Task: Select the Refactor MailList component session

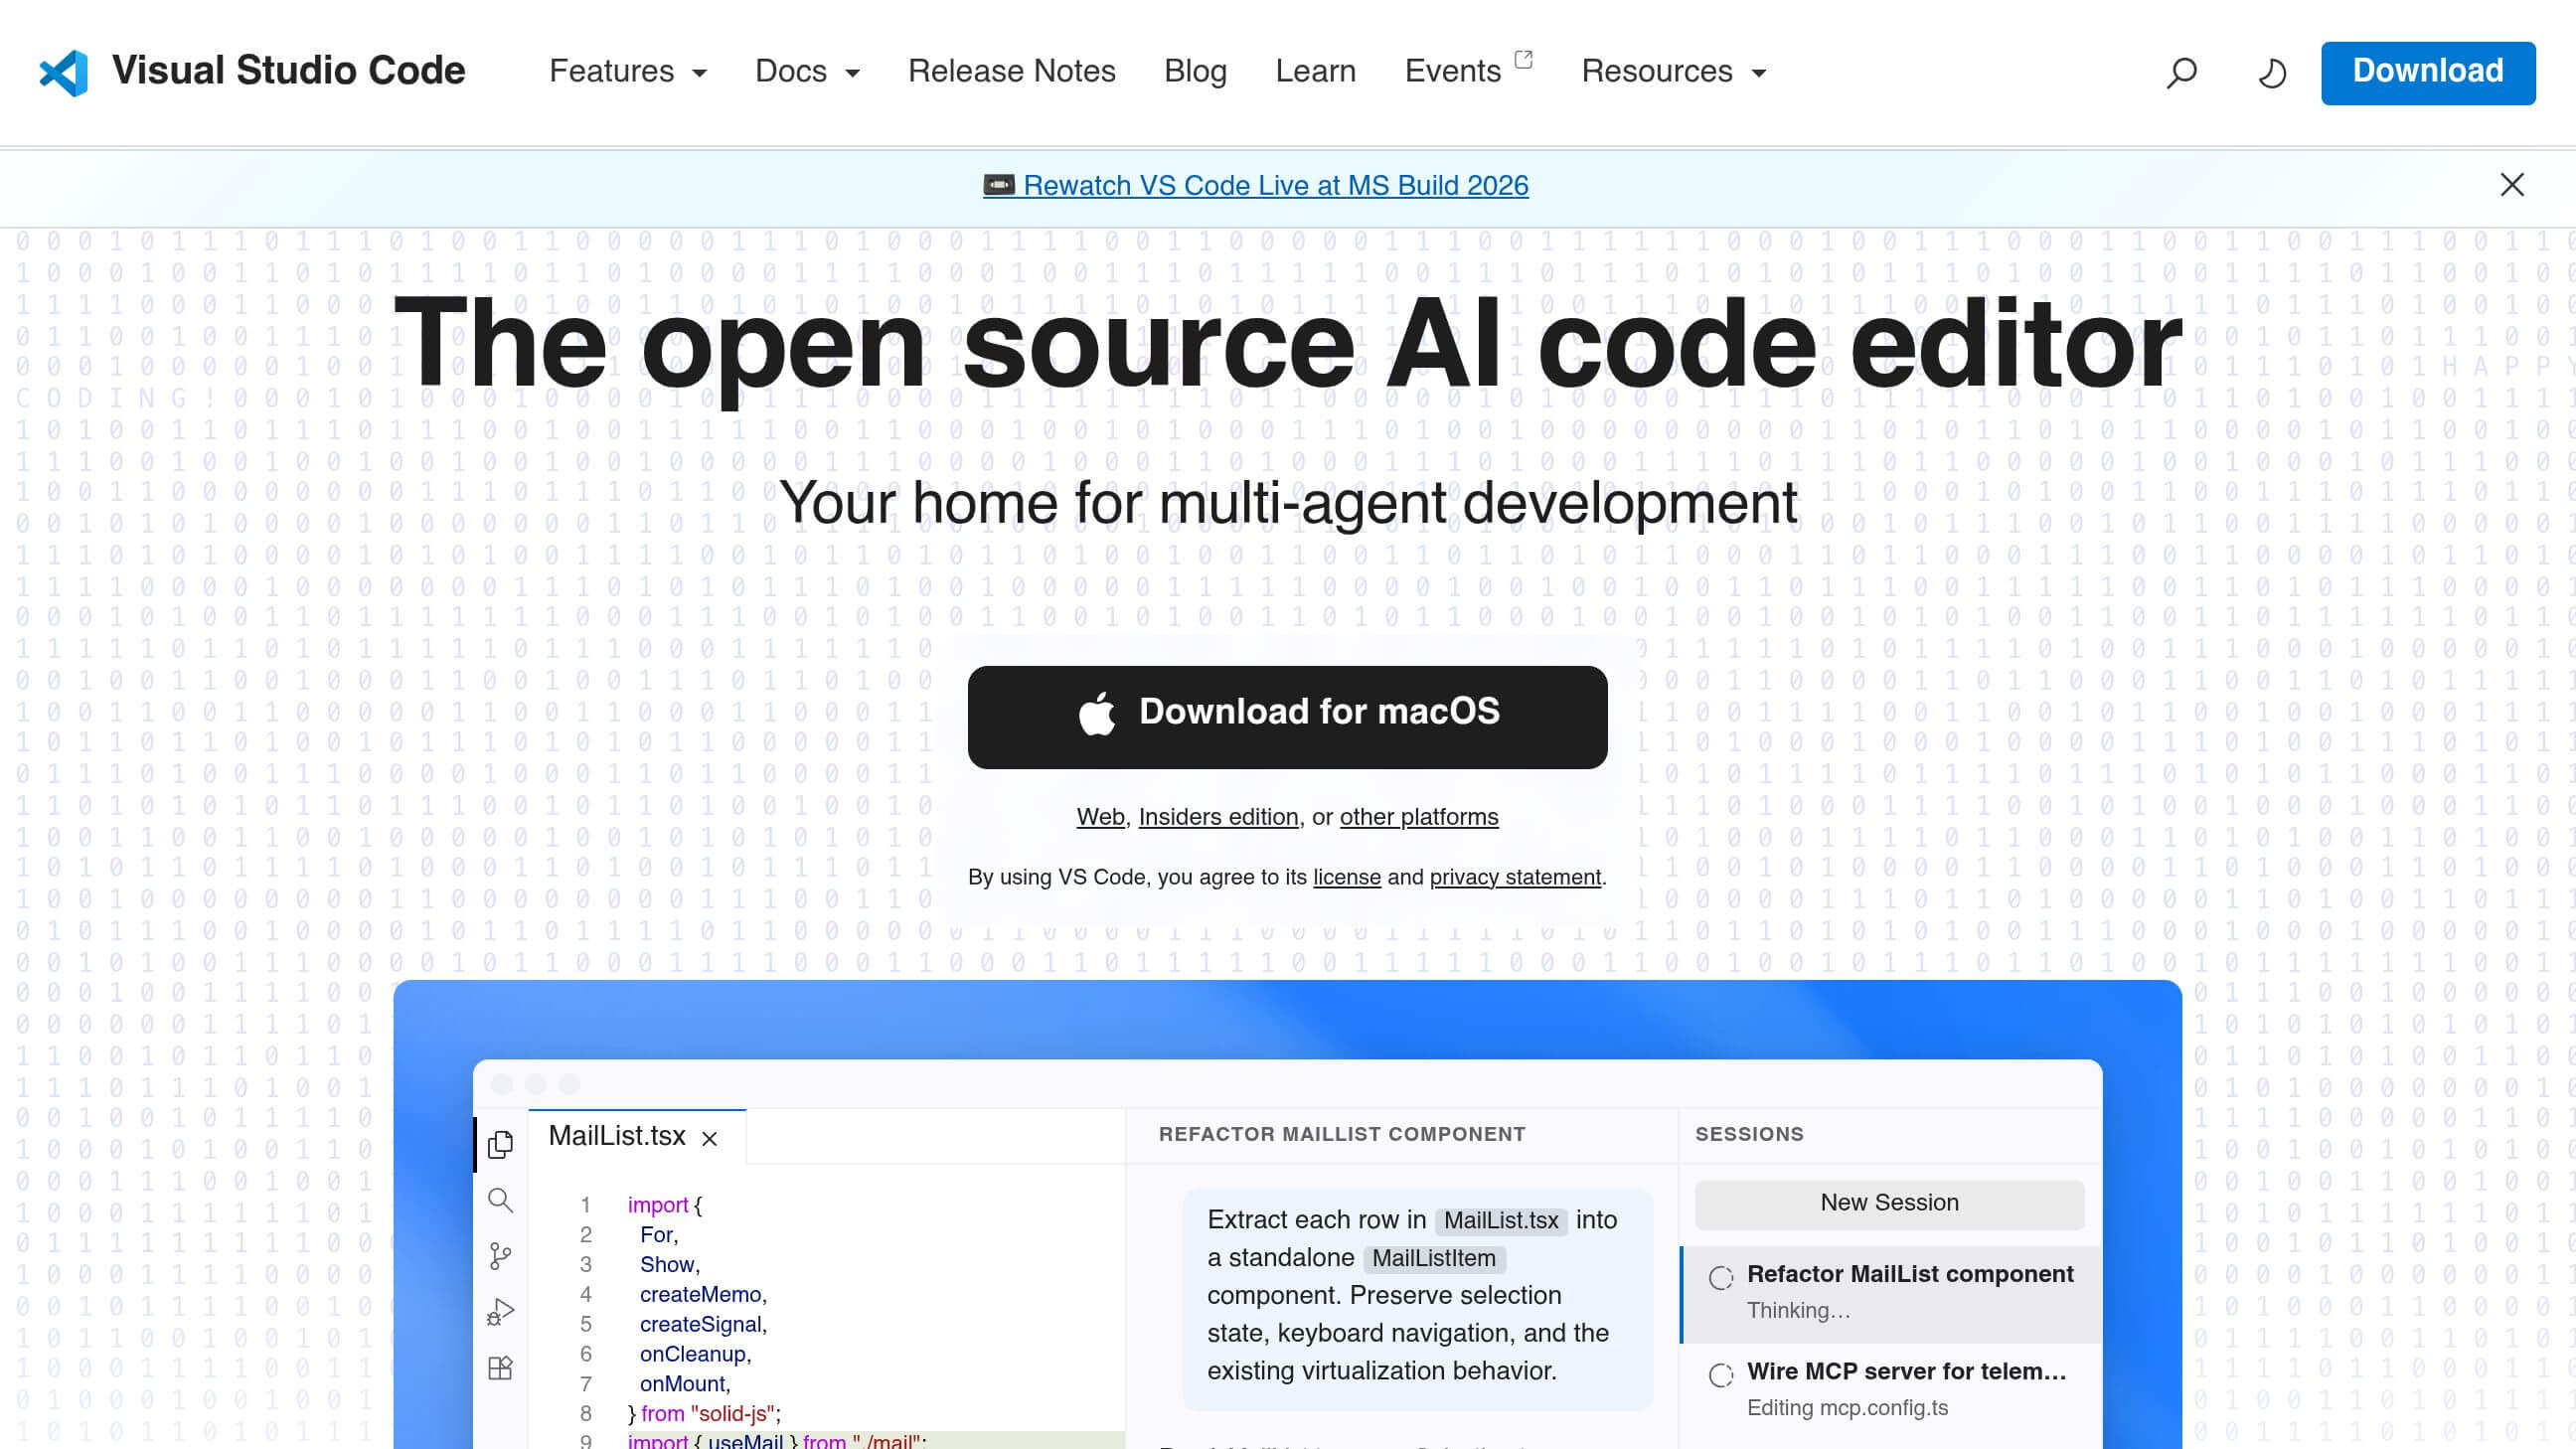Action: point(1891,1294)
